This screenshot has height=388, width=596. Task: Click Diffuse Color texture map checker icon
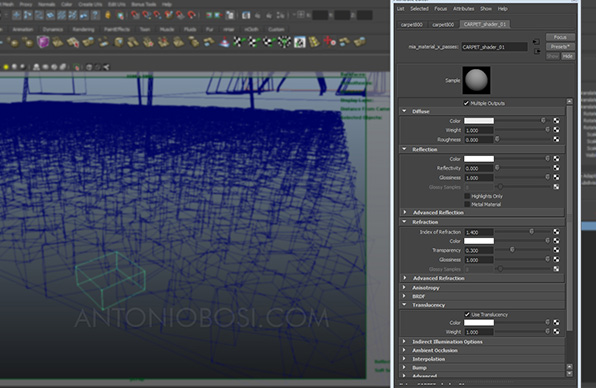pyautogui.click(x=556, y=120)
